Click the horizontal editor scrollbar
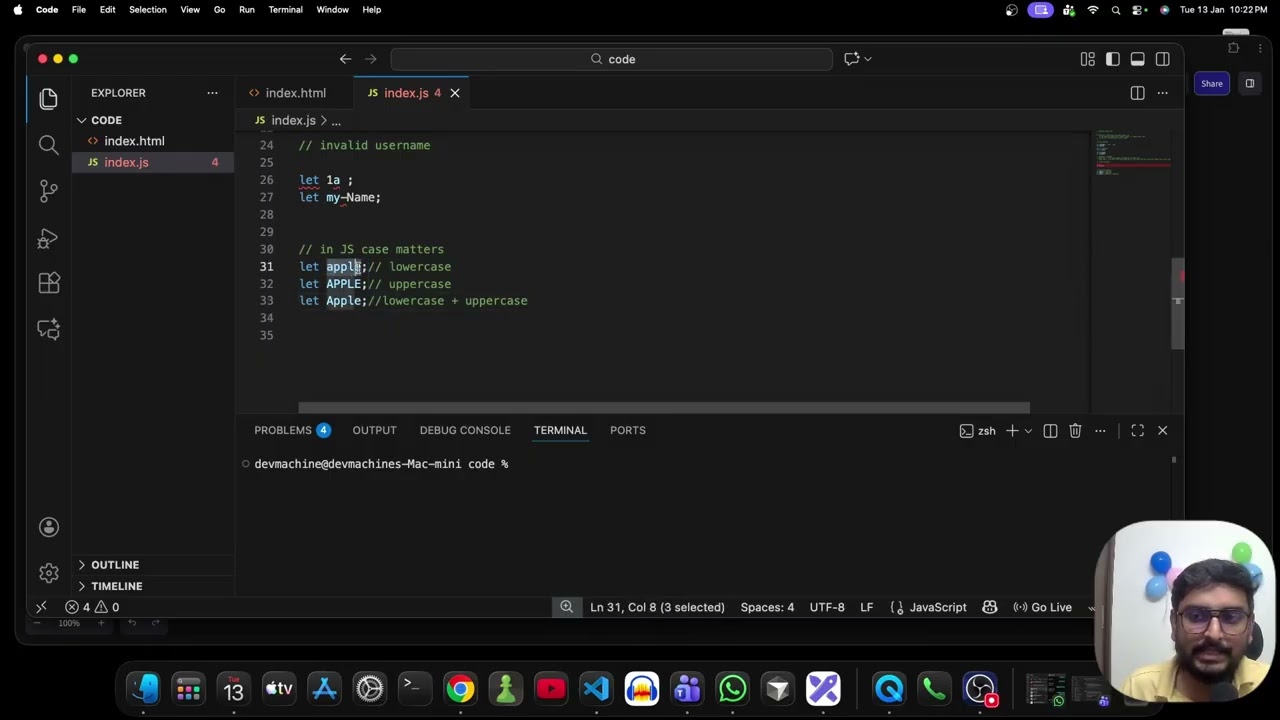The image size is (1280, 720). pos(664,408)
